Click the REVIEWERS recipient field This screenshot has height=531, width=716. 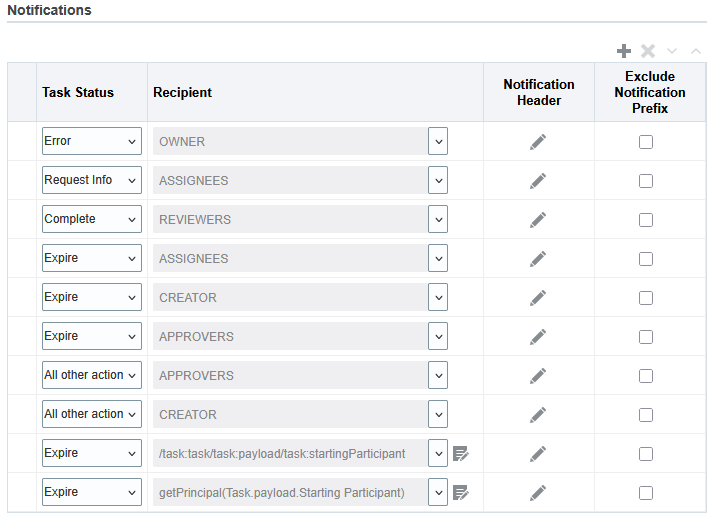tap(290, 219)
